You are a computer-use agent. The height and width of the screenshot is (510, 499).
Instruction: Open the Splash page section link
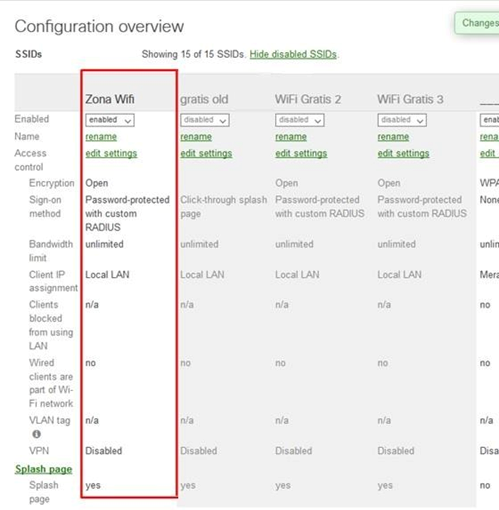pos(44,469)
